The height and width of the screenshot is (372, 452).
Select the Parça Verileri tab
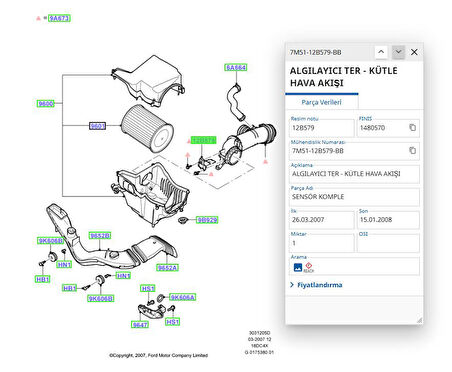click(x=321, y=102)
